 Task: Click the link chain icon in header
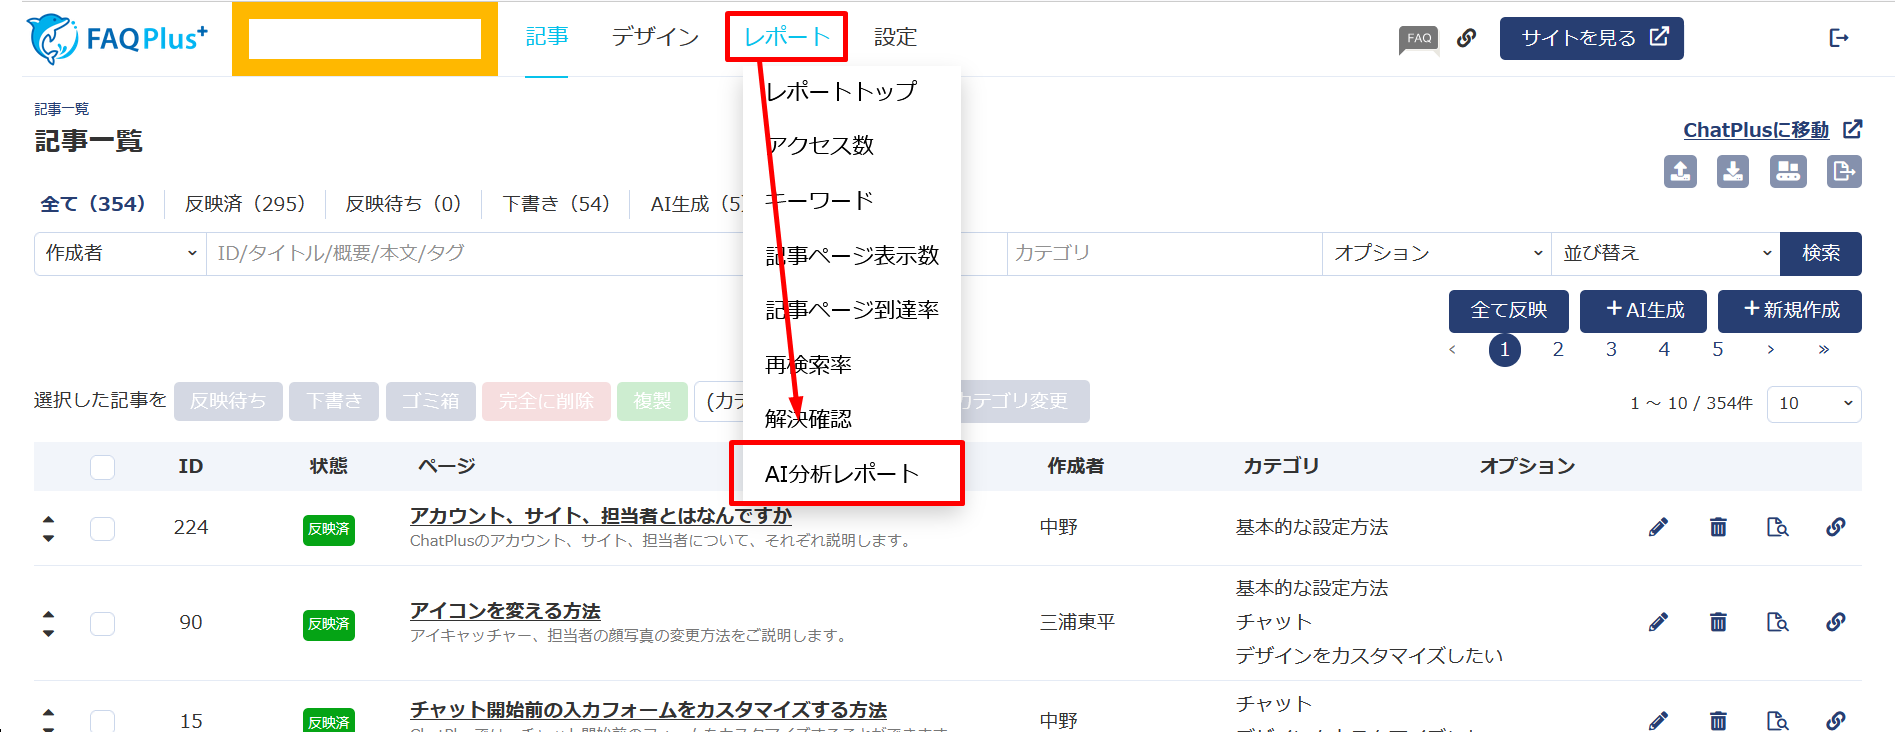(x=1466, y=38)
